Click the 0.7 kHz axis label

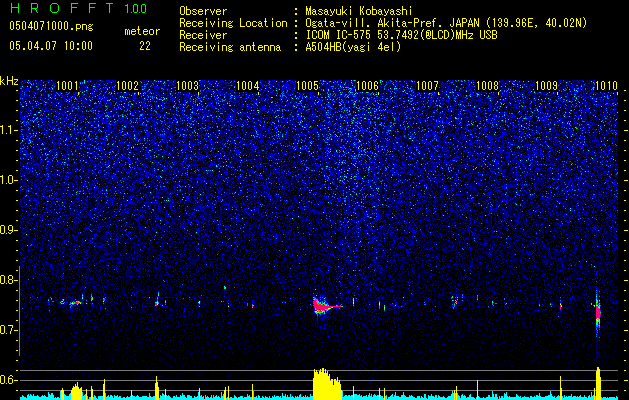(x=9, y=330)
